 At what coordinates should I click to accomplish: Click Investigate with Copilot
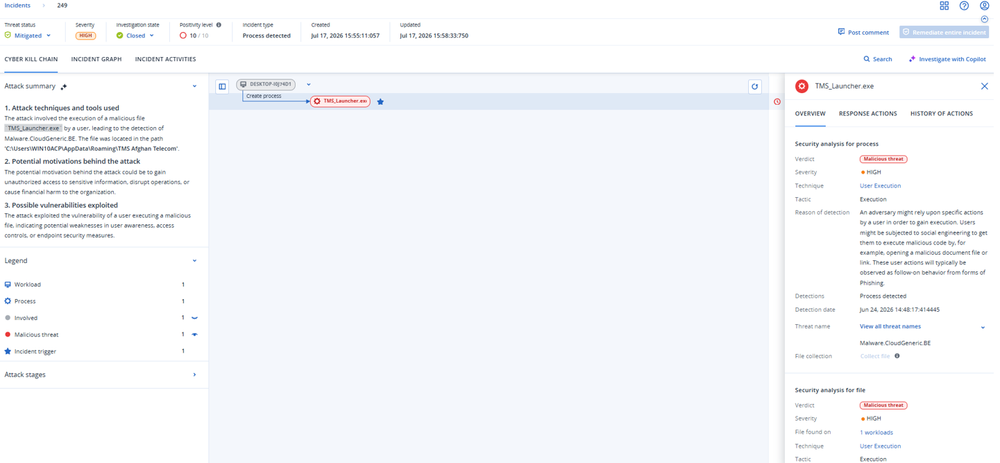(947, 59)
